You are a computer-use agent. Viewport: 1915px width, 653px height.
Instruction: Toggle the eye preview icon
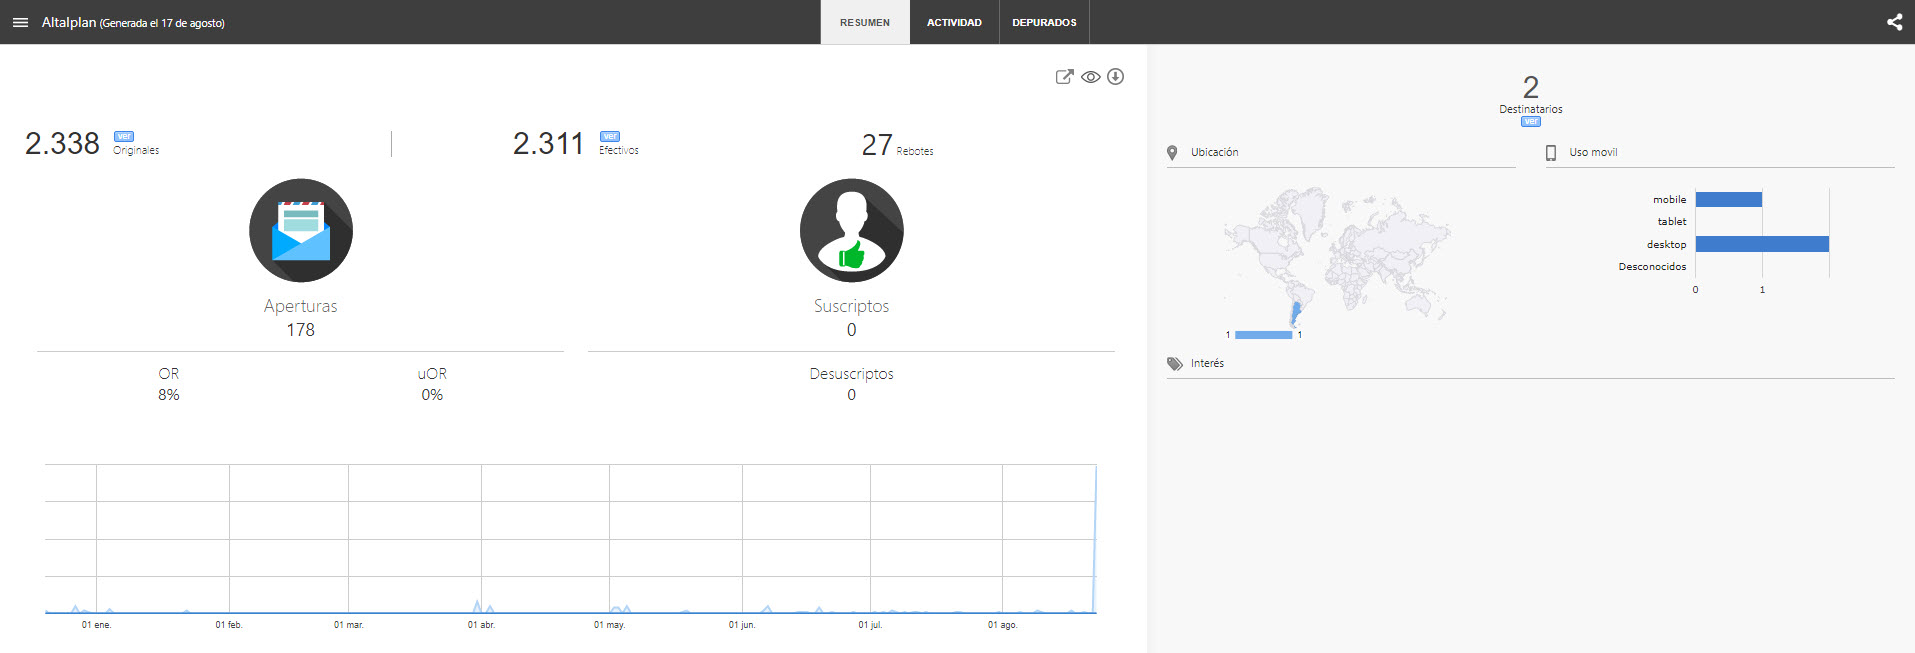(x=1091, y=77)
